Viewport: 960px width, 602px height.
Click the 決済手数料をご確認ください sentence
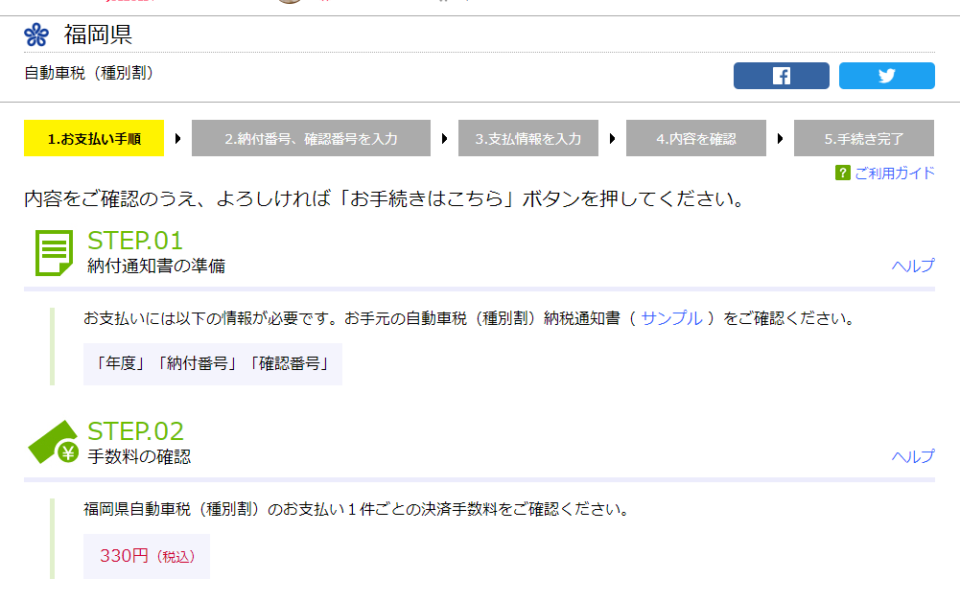[356, 509]
